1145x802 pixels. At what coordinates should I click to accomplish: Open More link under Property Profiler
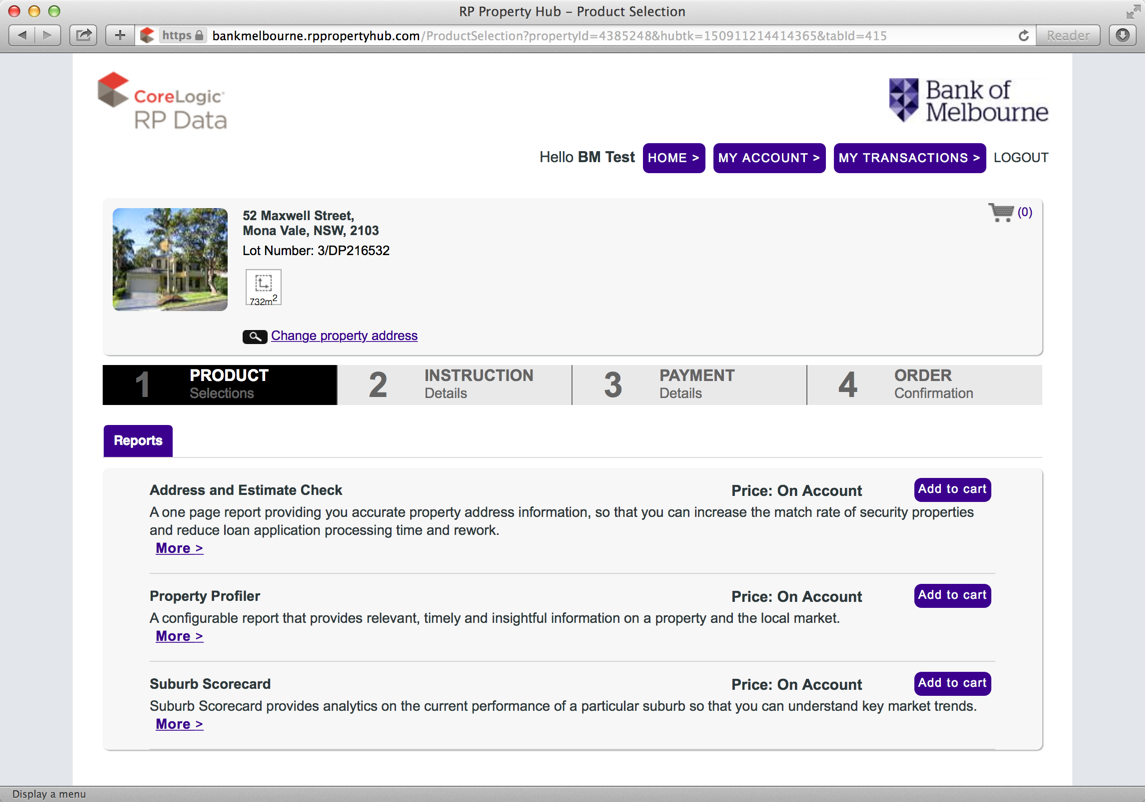[179, 636]
